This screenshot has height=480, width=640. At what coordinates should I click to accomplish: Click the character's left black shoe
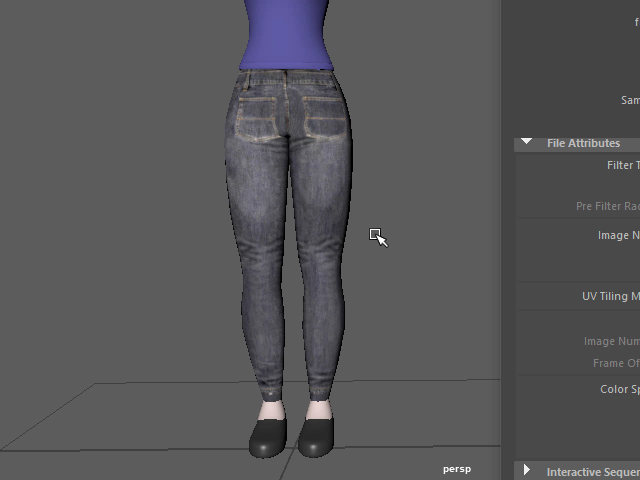(x=268, y=437)
